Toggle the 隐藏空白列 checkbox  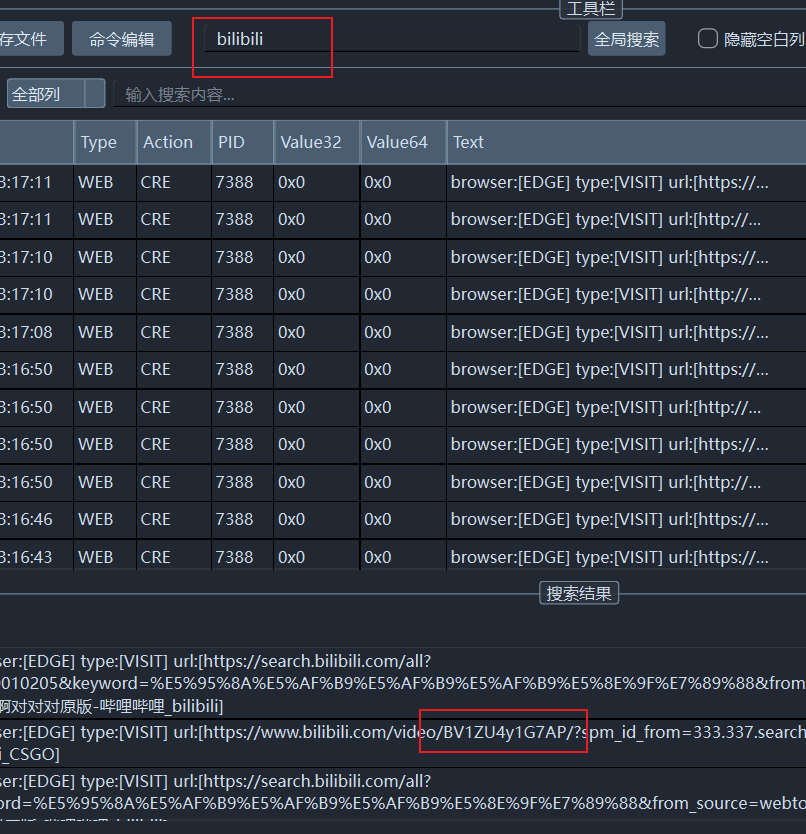[708, 39]
